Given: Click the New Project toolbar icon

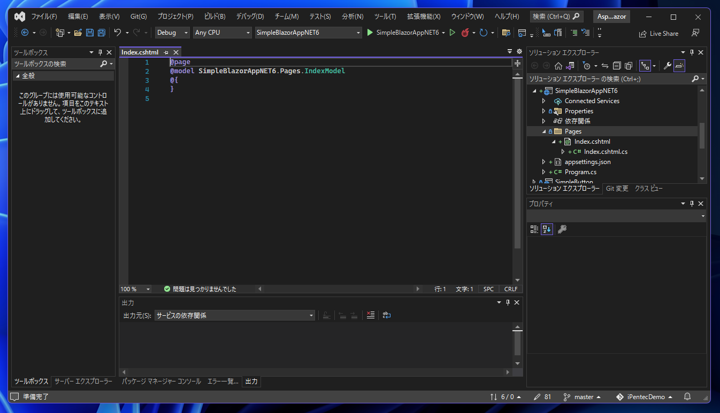Looking at the screenshot, I should point(60,33).
